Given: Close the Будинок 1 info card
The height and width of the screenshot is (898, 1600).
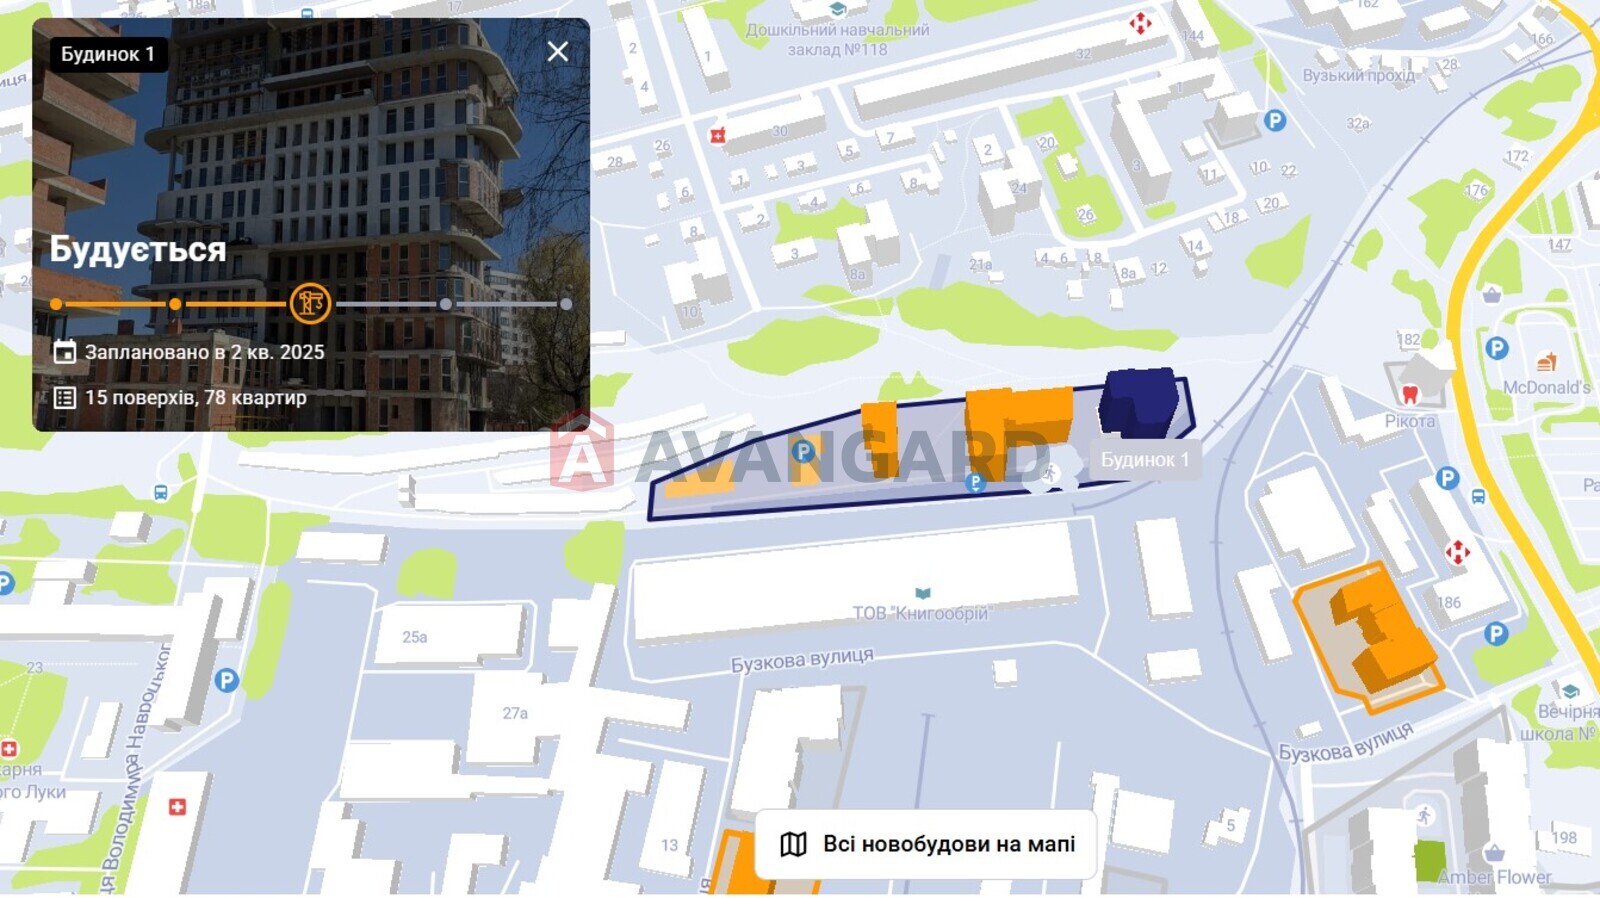Looking at the screenshot, I should (558, 52).
